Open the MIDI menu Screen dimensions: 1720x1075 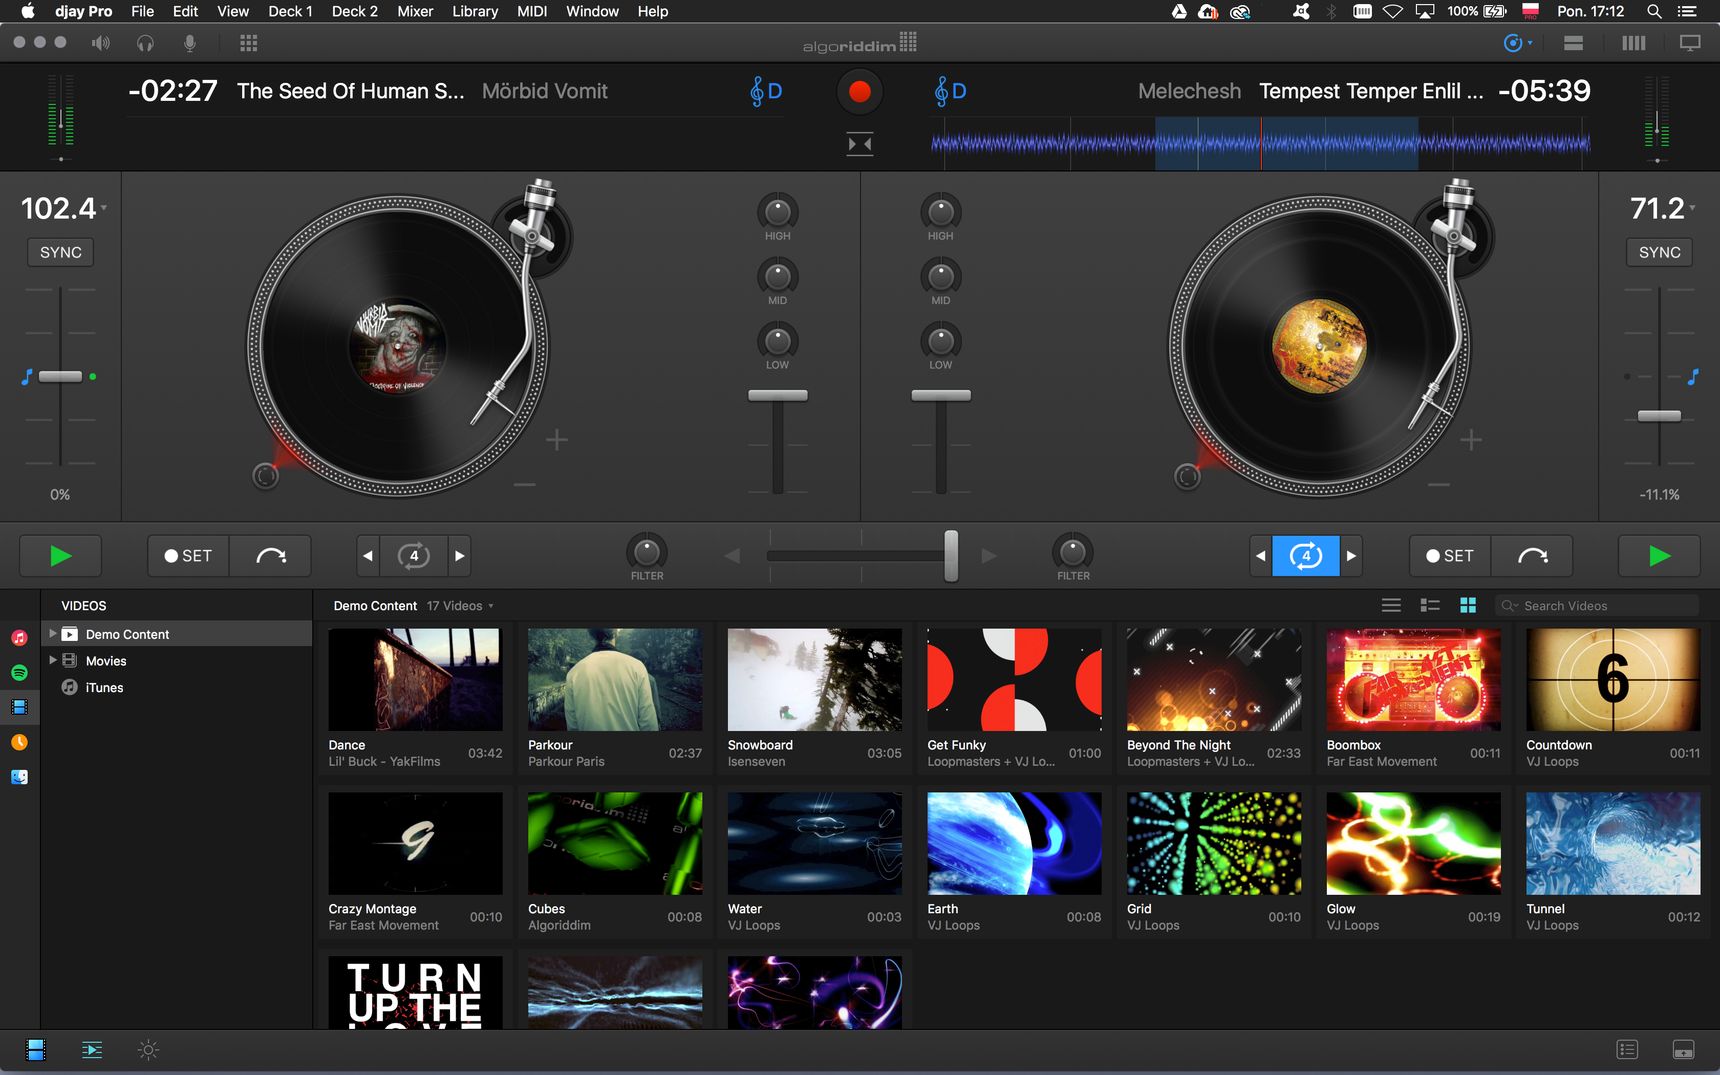[x=532, y=11]
